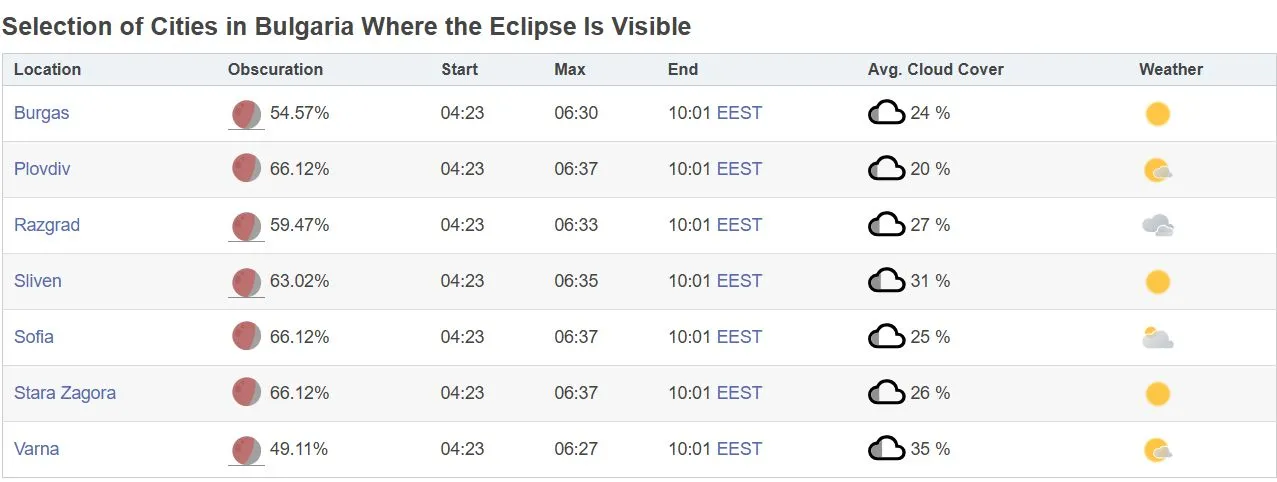Click the EEST timezone link in Sofia row
The height and width of the screenshot is (482, 1277).
click(739, 337)
